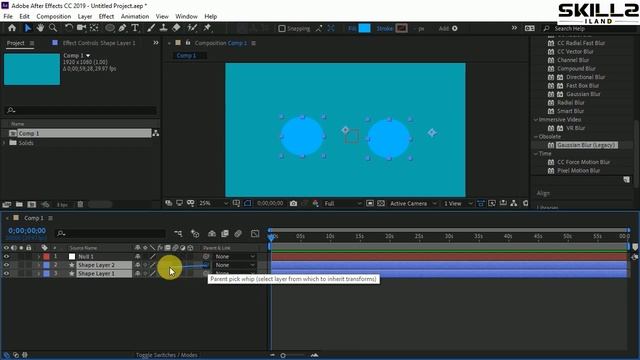Image resolution: width=640 pixels, height=360 pixels.
Task: Open the Null 1 parent None dropdown
Action: click(235, 256)
